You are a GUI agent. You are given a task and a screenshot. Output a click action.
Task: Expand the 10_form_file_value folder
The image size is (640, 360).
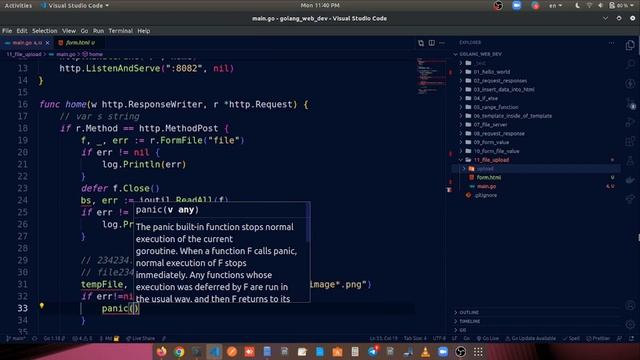[x=496, y=151]
